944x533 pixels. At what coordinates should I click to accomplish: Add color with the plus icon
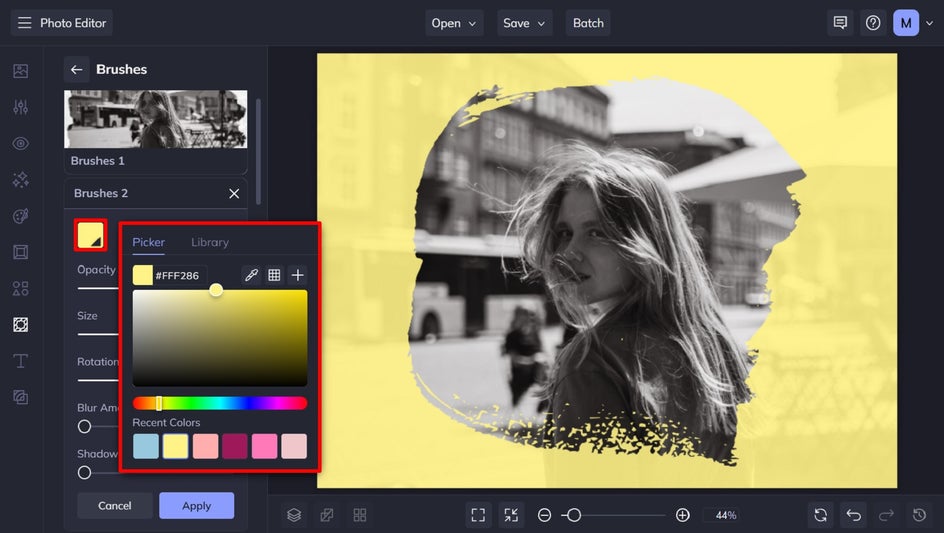297,275
